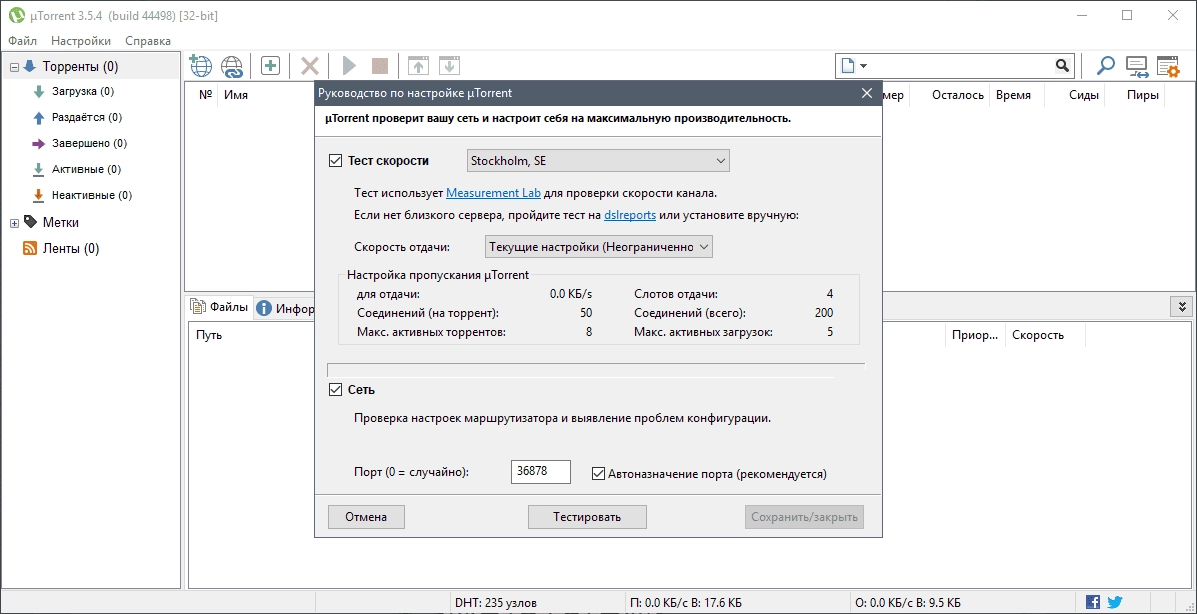Open the search magnifier icon
The width and height of the screenshot is (1197, 614).
pyautogui.click(x=1104, y=65)
